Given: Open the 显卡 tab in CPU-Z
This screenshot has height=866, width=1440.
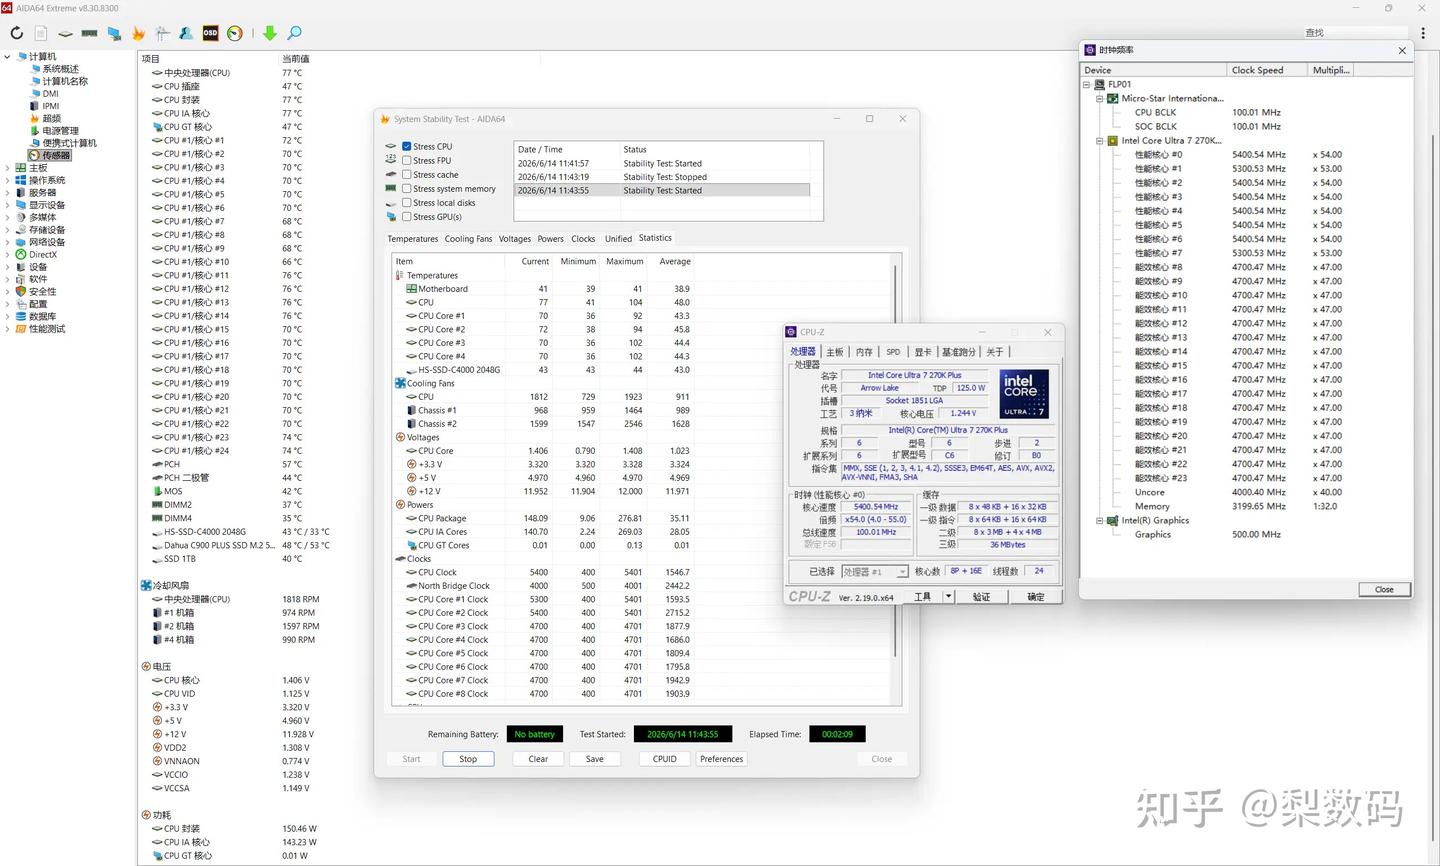Looking at the screenshot, I should tap(923, 352).
